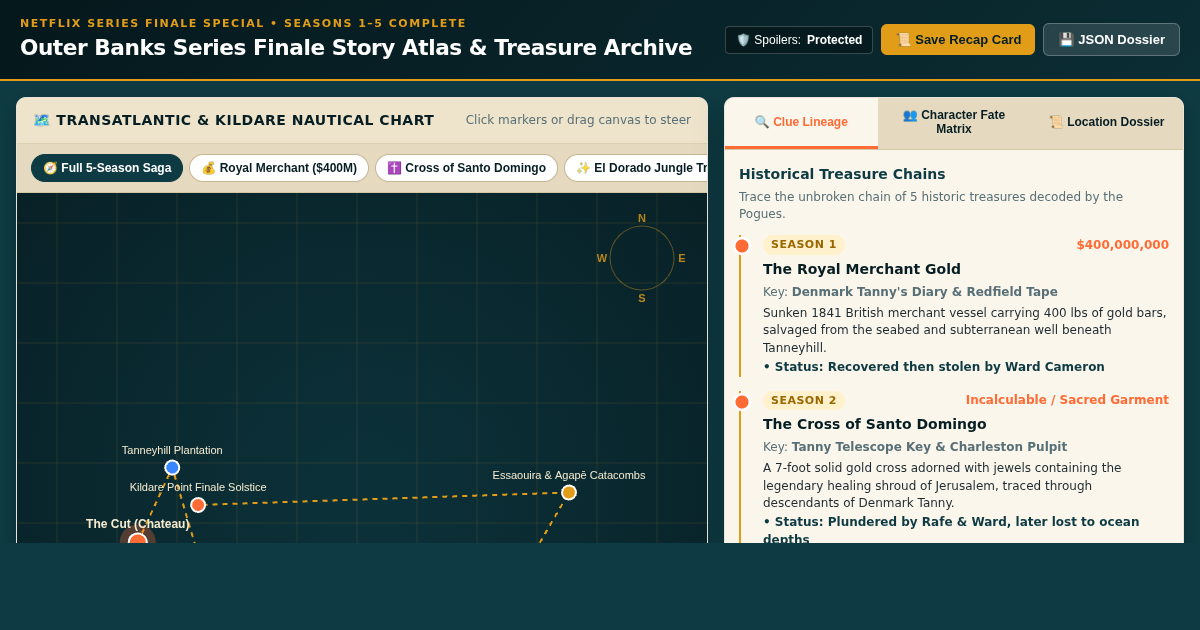This screenshot has width=1200, height=630.
Task: Click the $400,000,000 value
Action: (x=1122, y=245)
